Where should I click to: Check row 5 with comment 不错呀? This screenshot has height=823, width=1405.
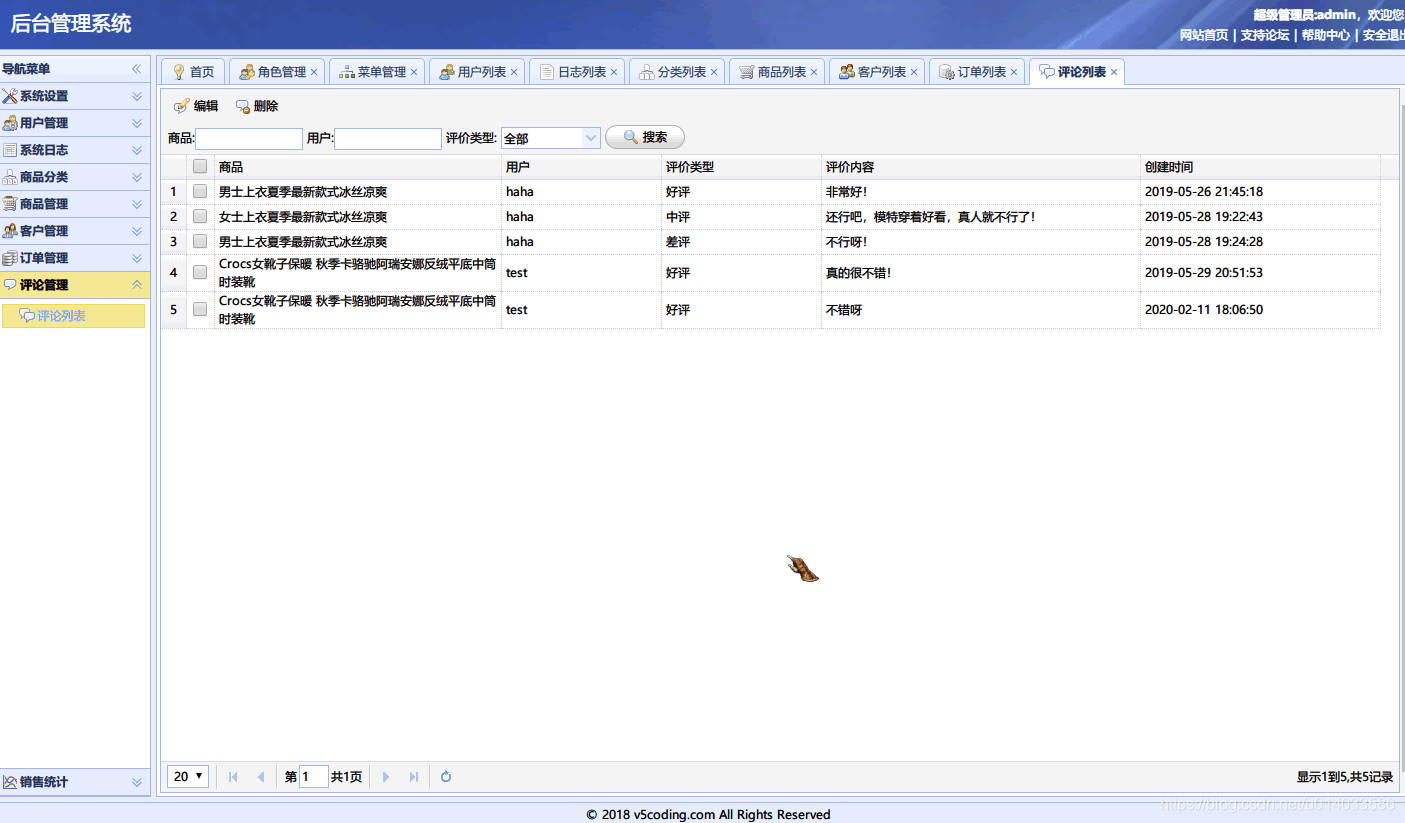tap(200, 309)
